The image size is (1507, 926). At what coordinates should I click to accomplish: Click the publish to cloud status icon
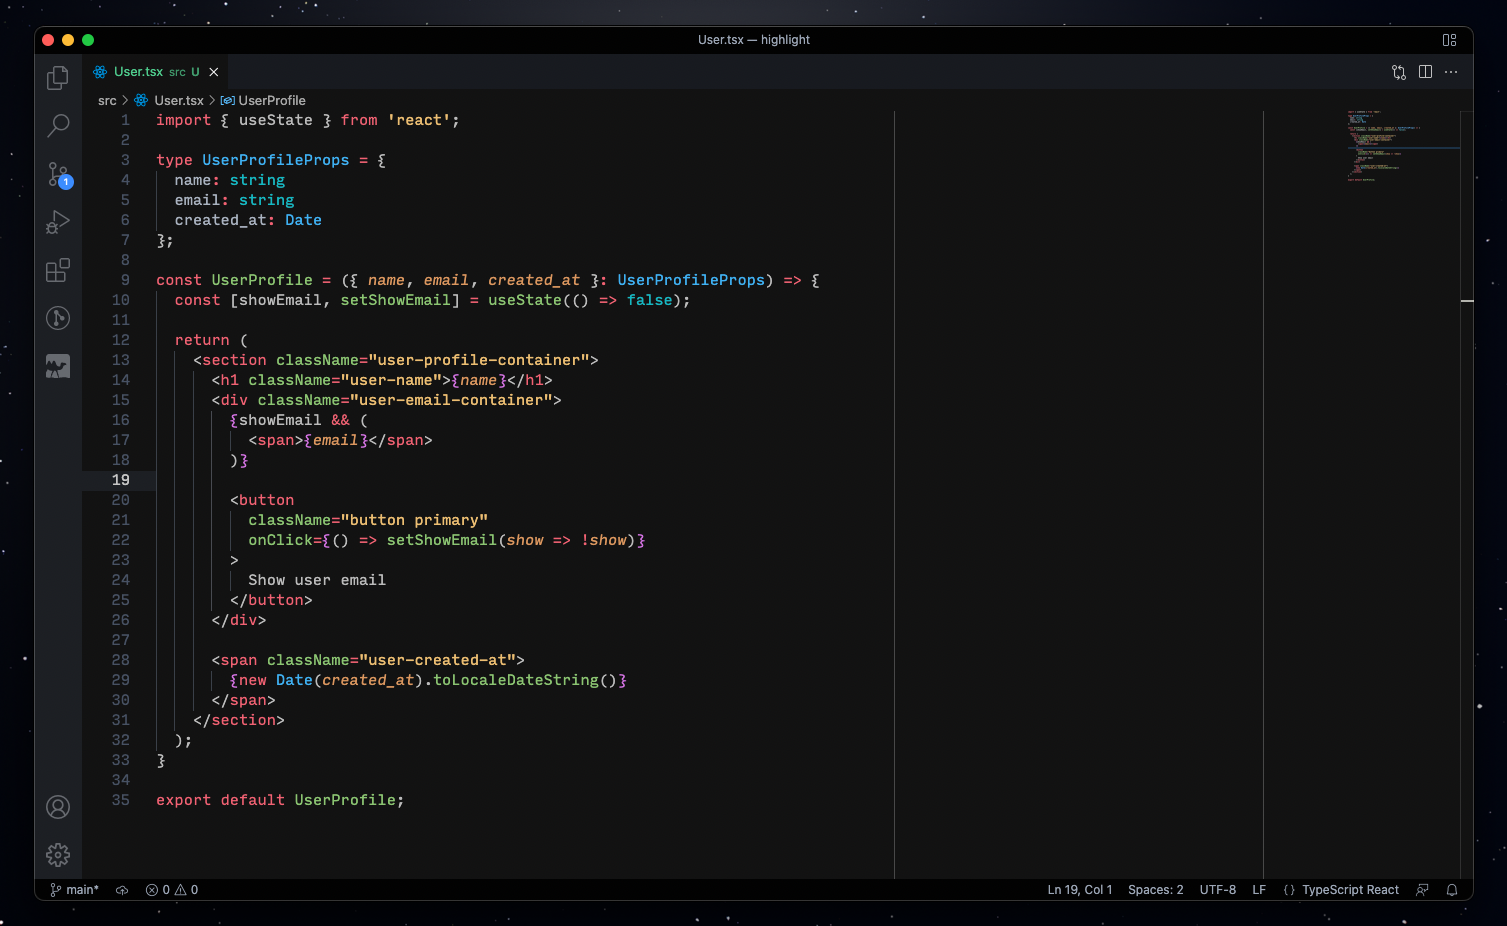[122, 890]
